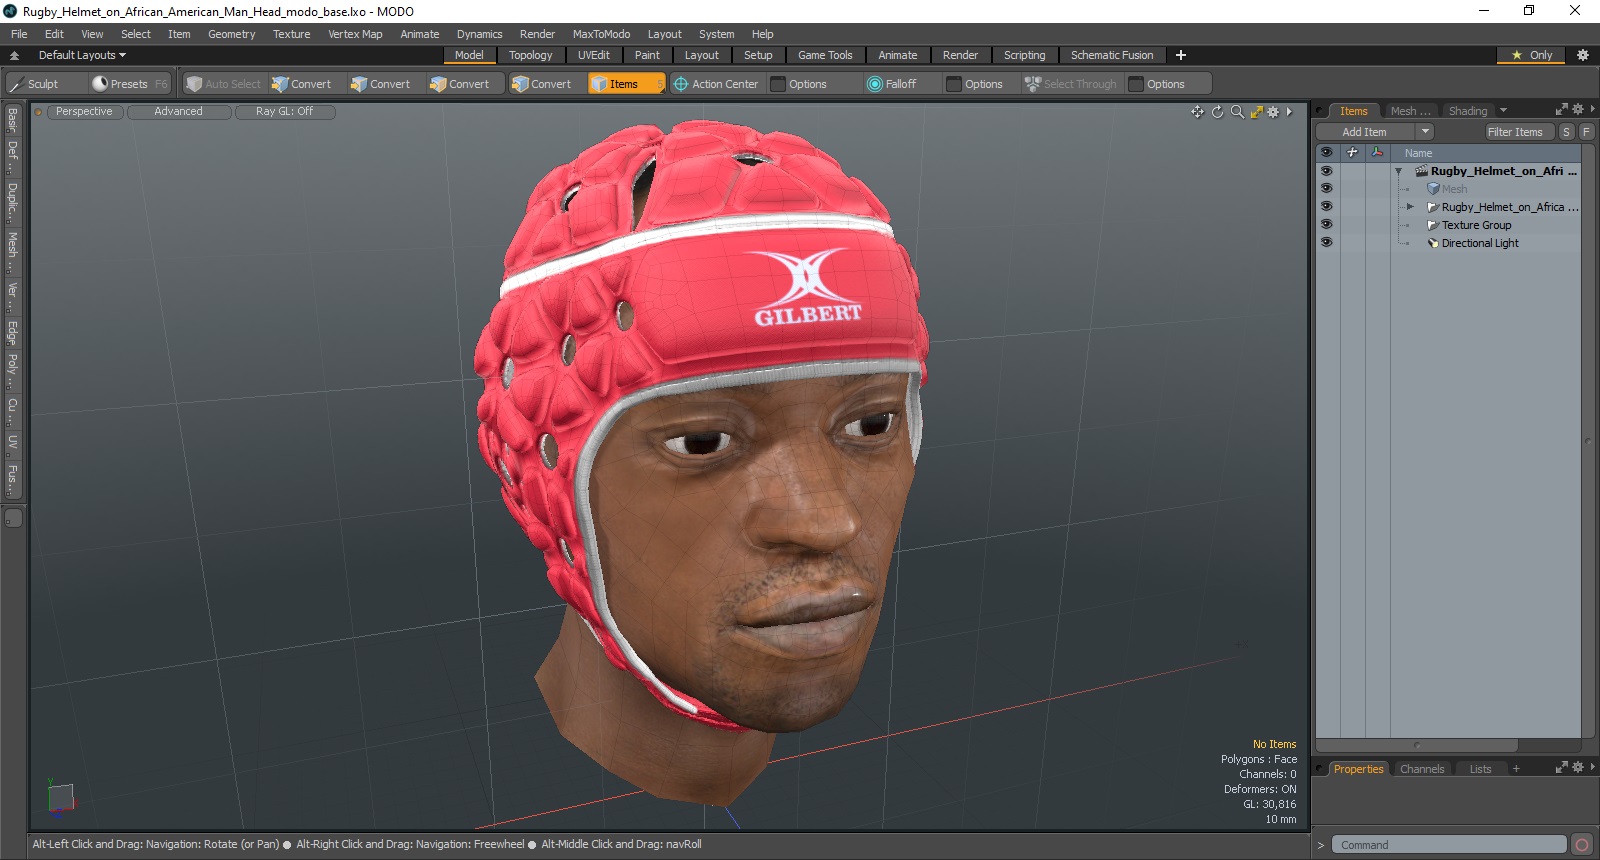Click the S button in Items panel
Viewport: 1600px width, 860px height.
pyautogui.click(x=1566, y=132)
